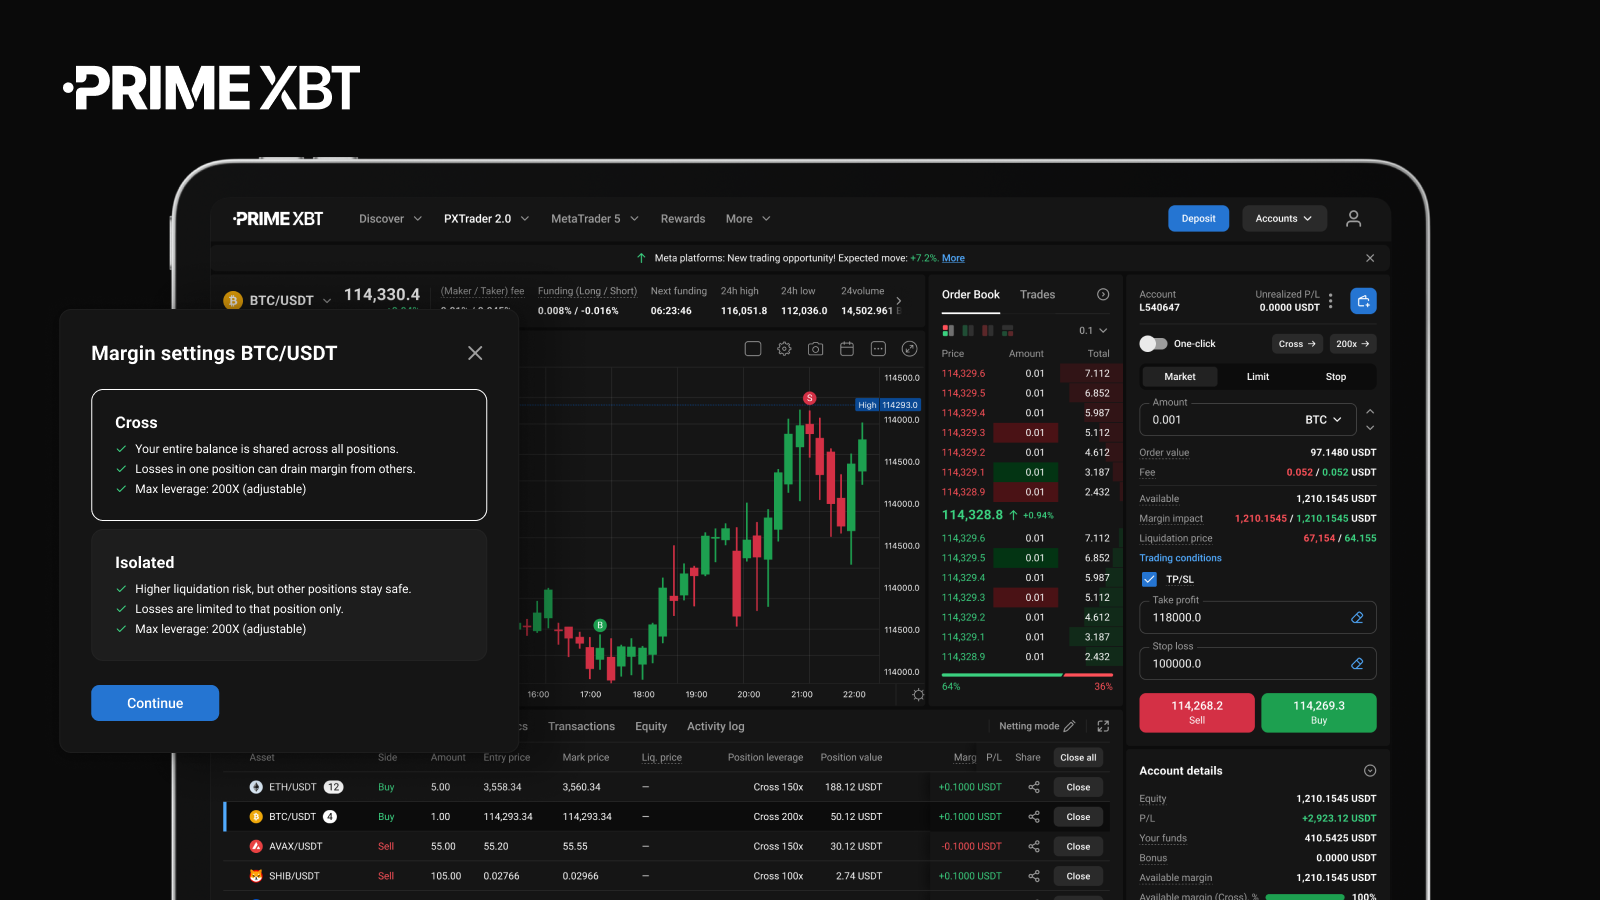Click the green Buy button
Viewport: 1600px width, 900px height.
pyautogui.click(x=1319, y=712)
